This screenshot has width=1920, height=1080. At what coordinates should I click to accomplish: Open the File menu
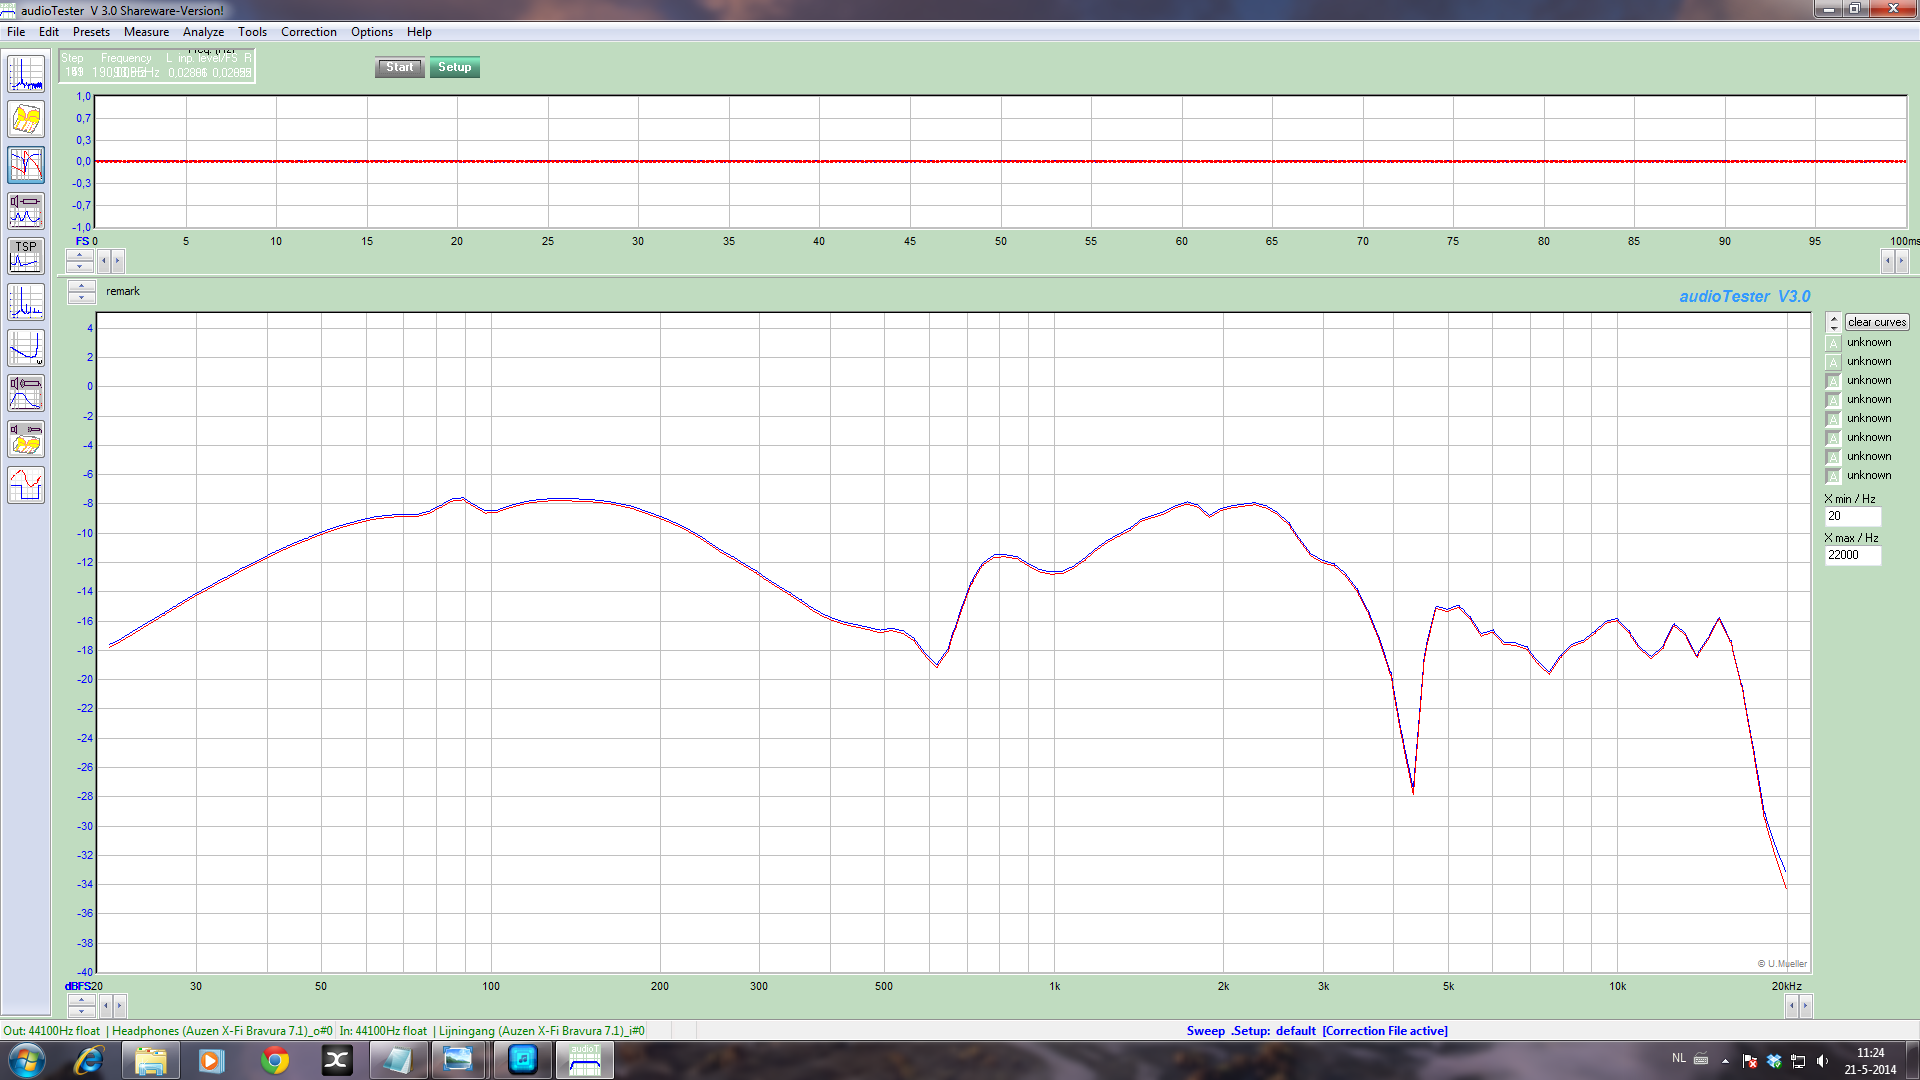tap(16, 32)
